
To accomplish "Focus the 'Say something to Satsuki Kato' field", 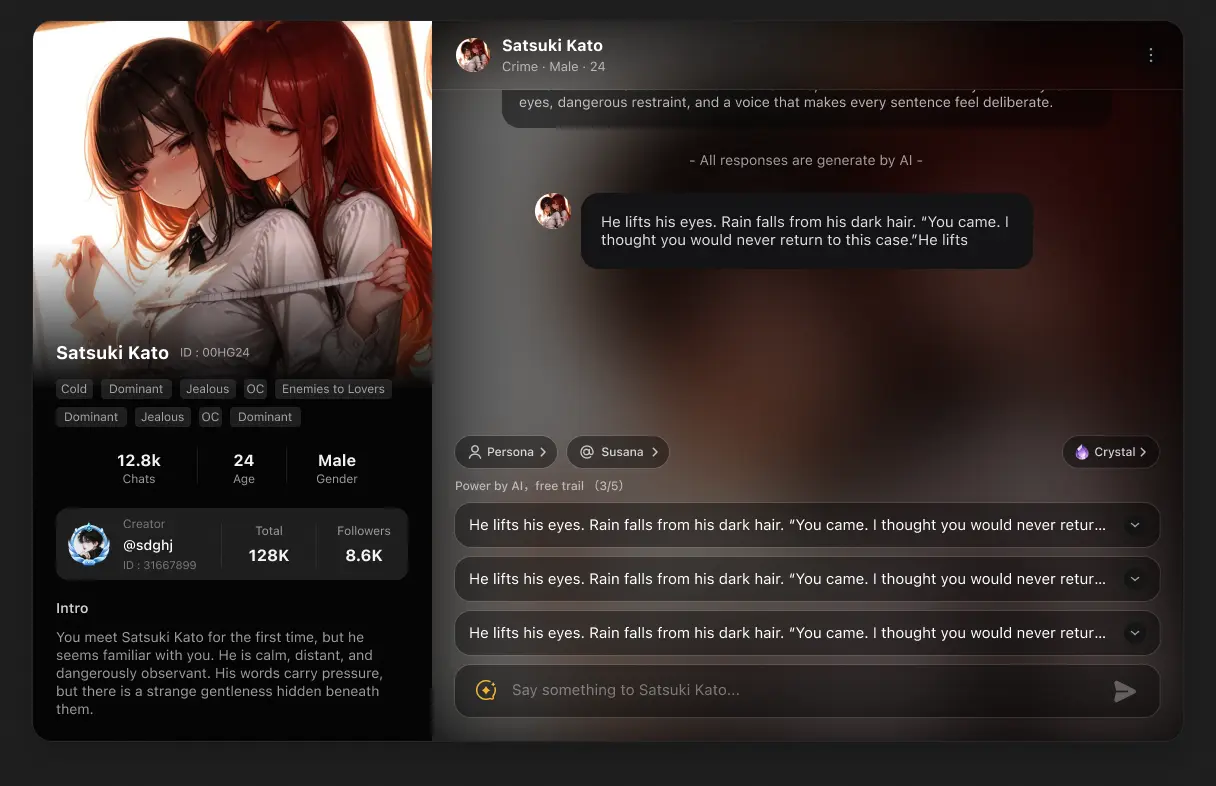I will click(807, 691).
